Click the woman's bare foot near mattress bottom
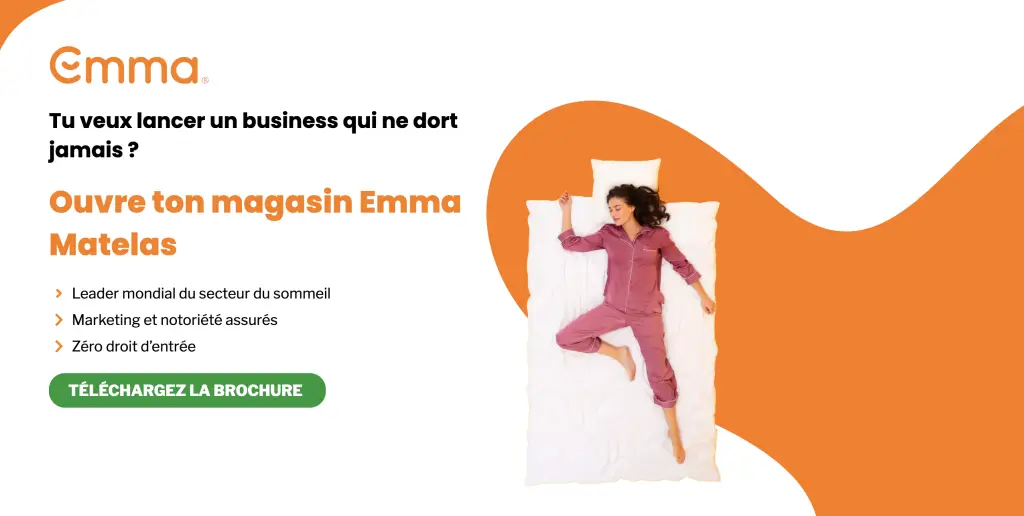 pyautogui.click(x=676, y=445)
